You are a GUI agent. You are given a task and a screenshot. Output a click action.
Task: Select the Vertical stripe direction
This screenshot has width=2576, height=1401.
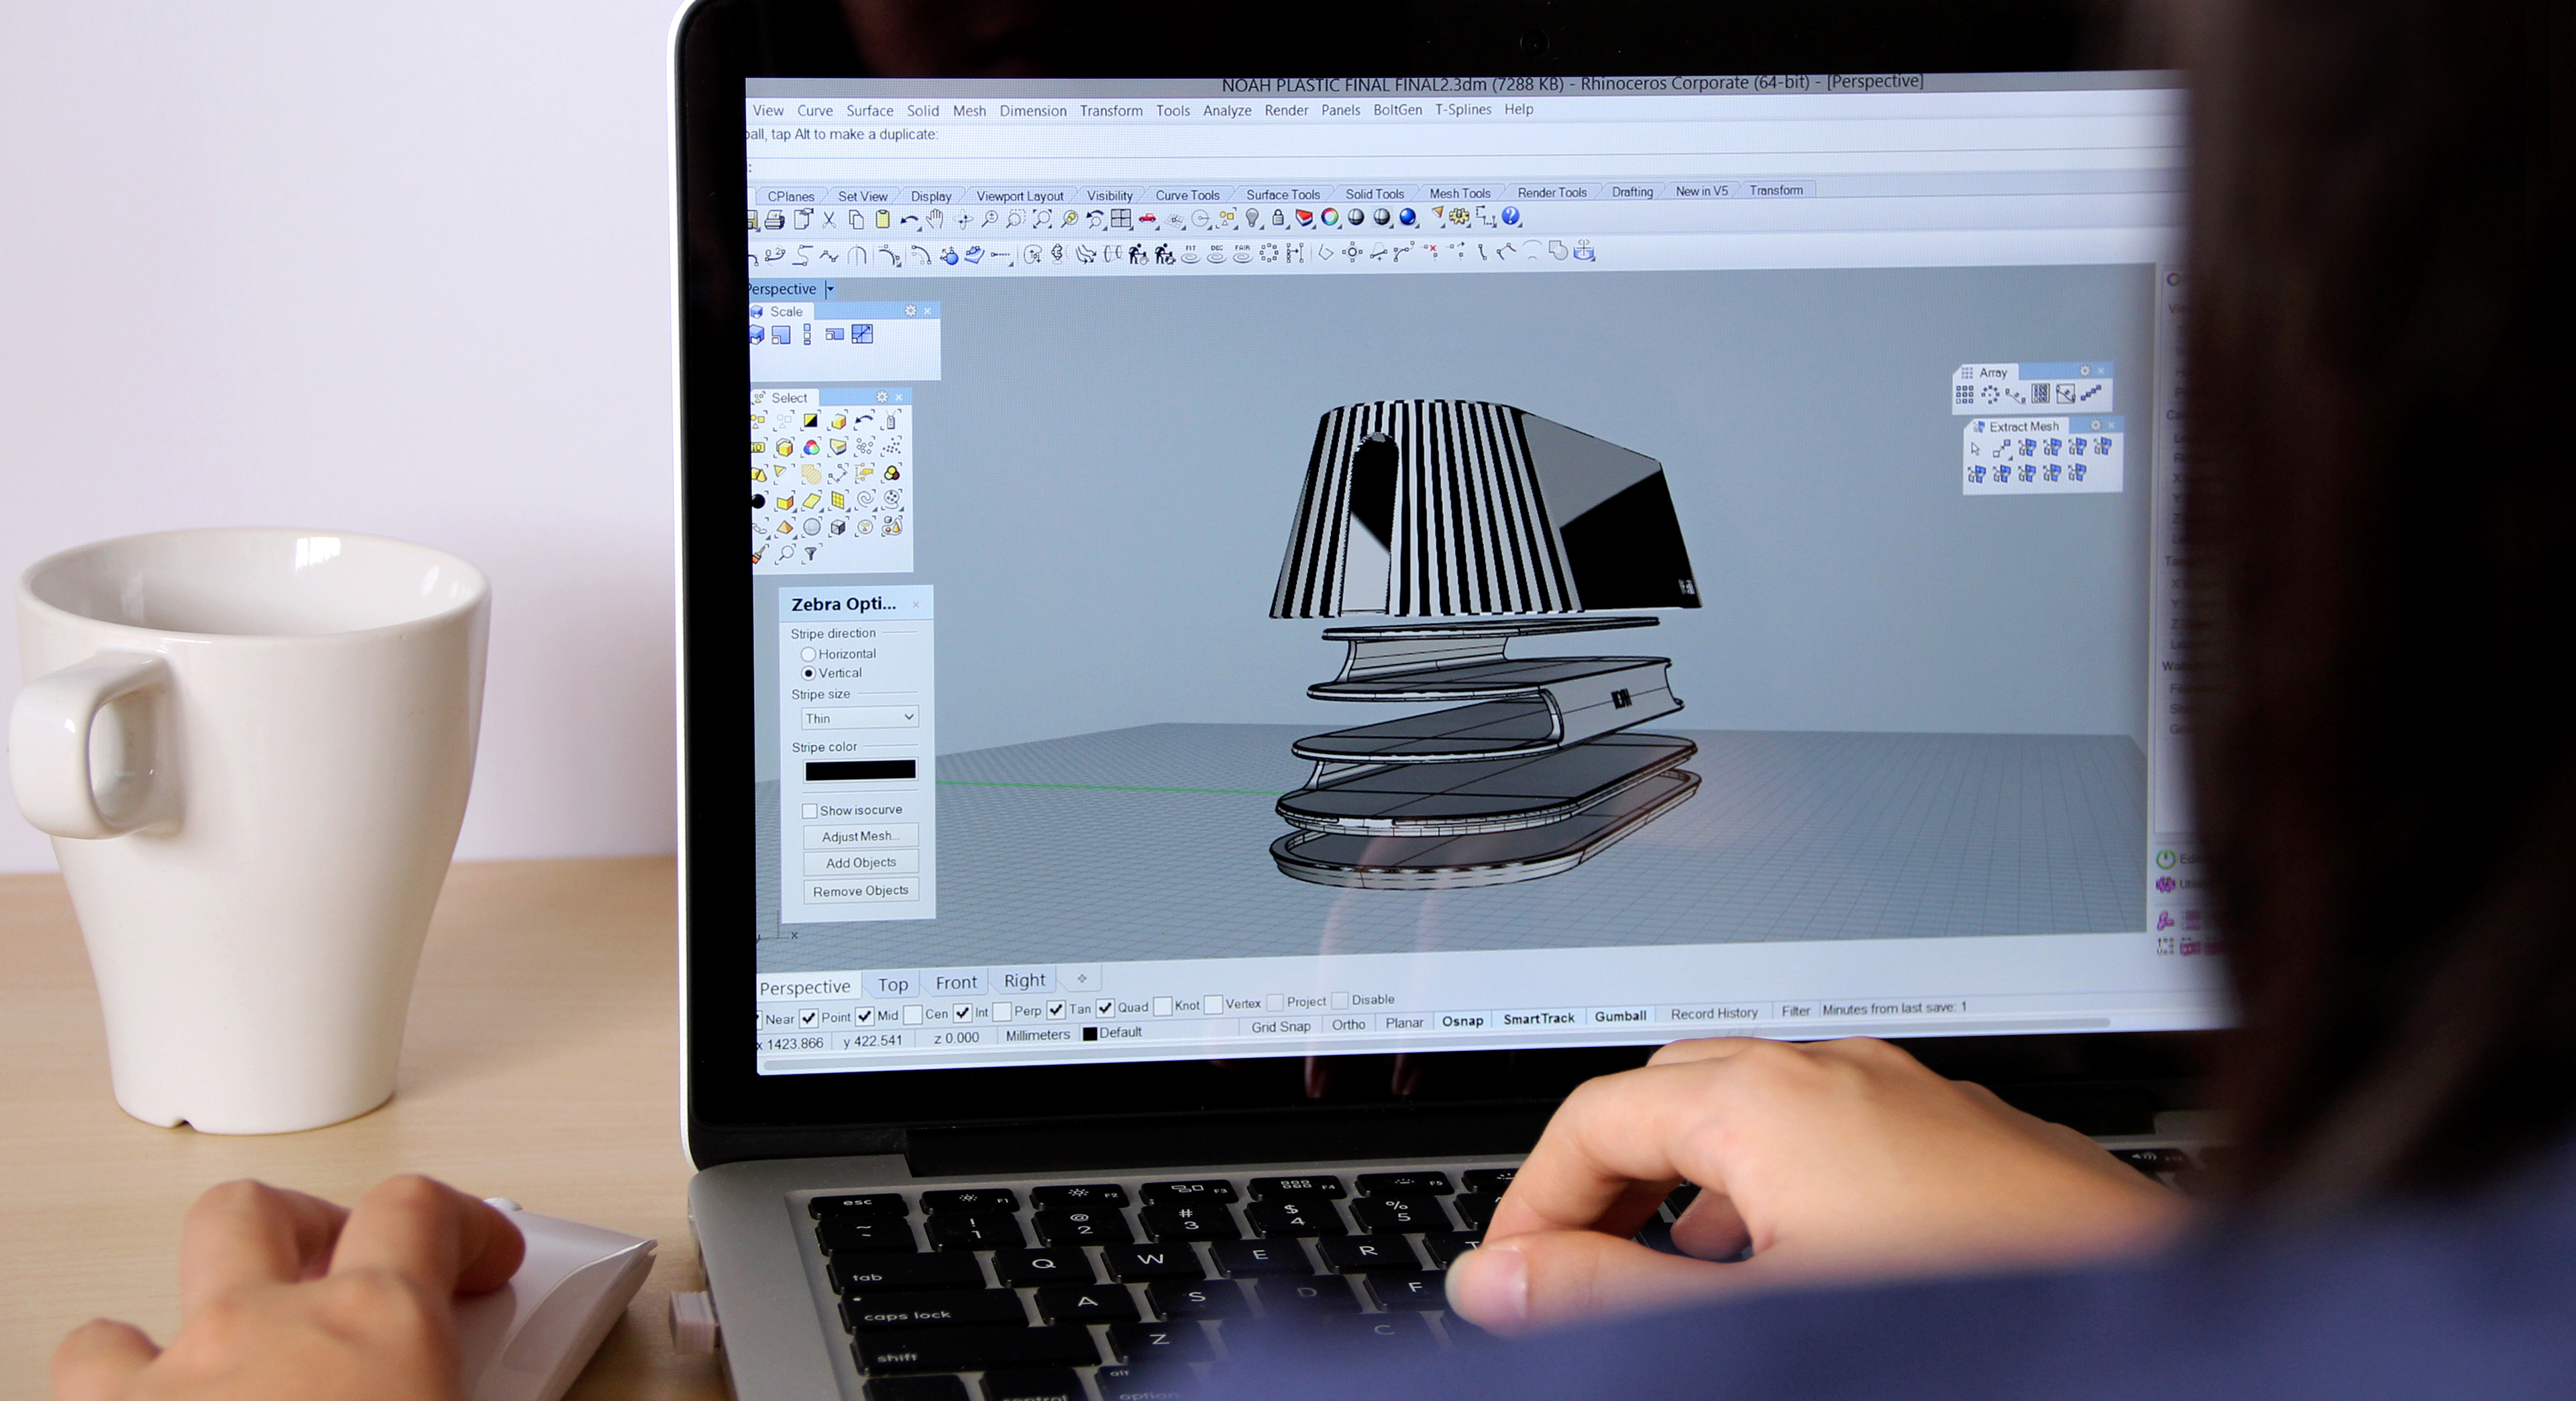[x=808, y=673]
